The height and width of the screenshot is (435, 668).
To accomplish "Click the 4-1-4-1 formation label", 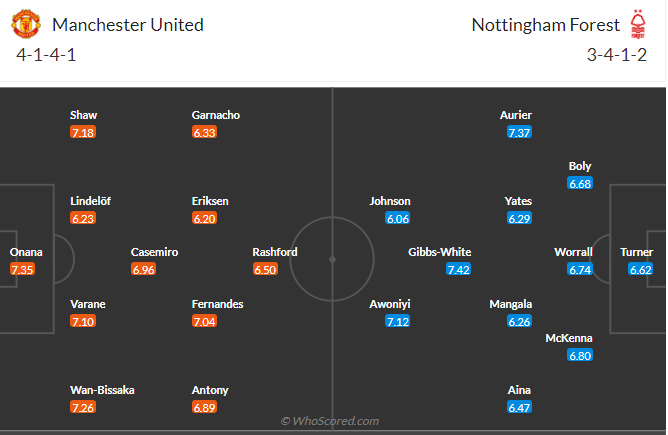I will pos(46,55).
